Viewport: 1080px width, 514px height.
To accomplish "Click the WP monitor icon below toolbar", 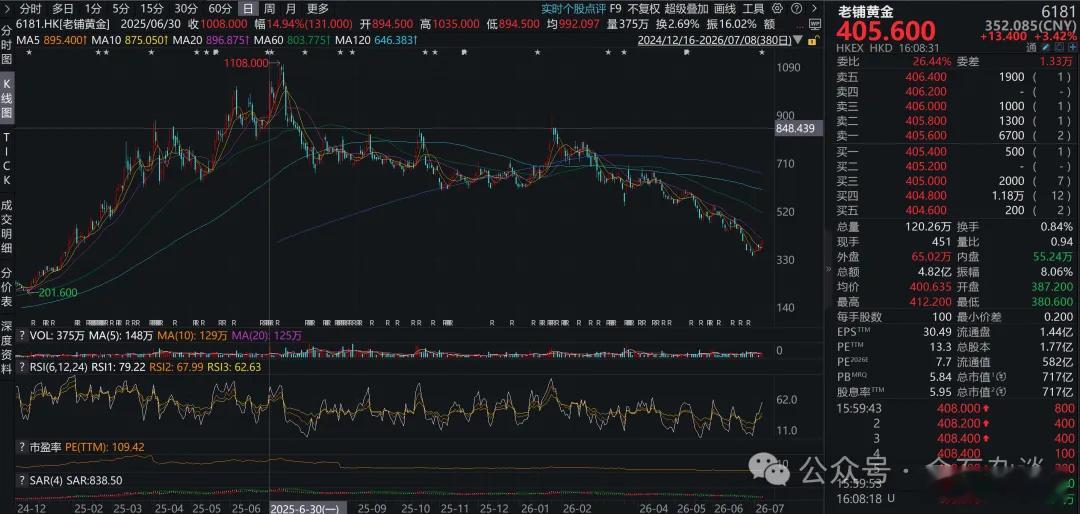I will (815, 24).
